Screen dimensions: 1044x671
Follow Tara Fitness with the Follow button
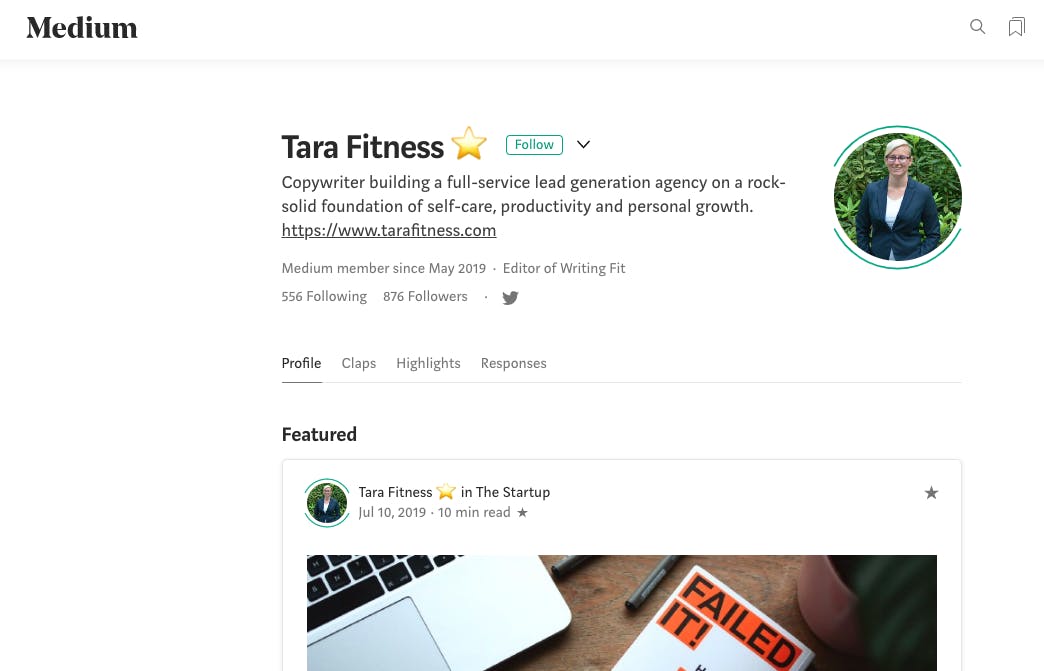tap(534, 144)
